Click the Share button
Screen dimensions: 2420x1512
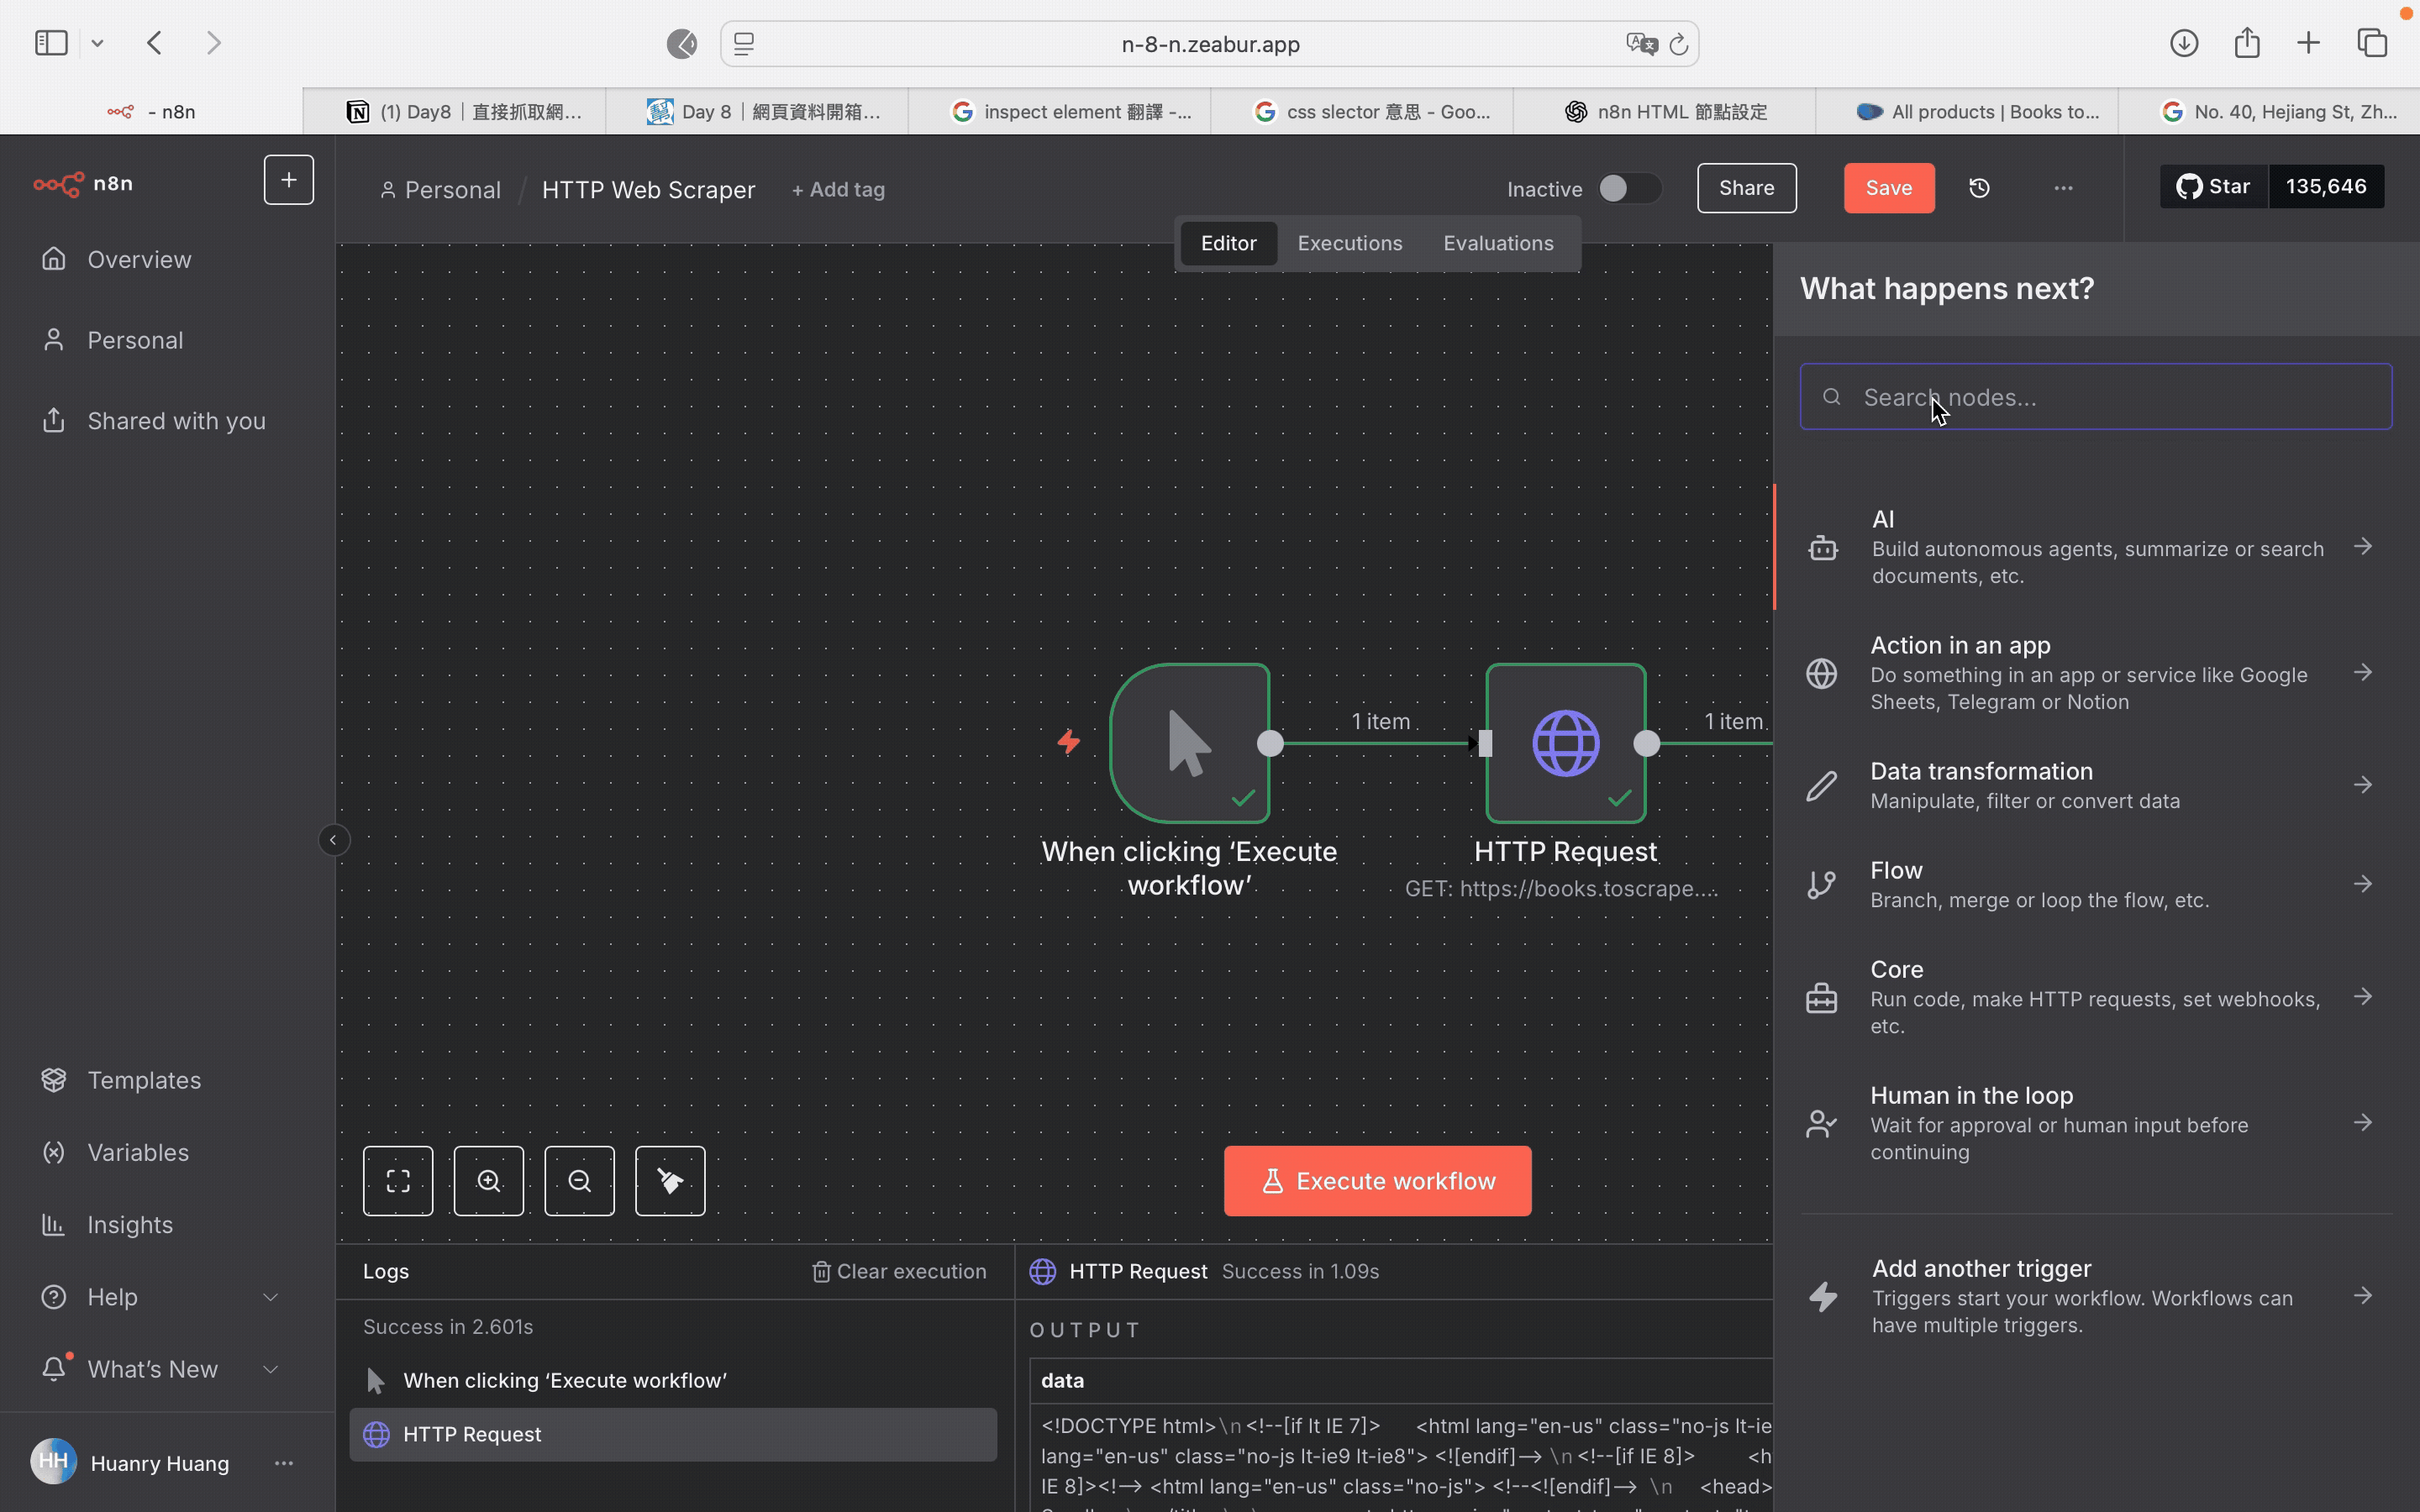(x=1746, y=188)
